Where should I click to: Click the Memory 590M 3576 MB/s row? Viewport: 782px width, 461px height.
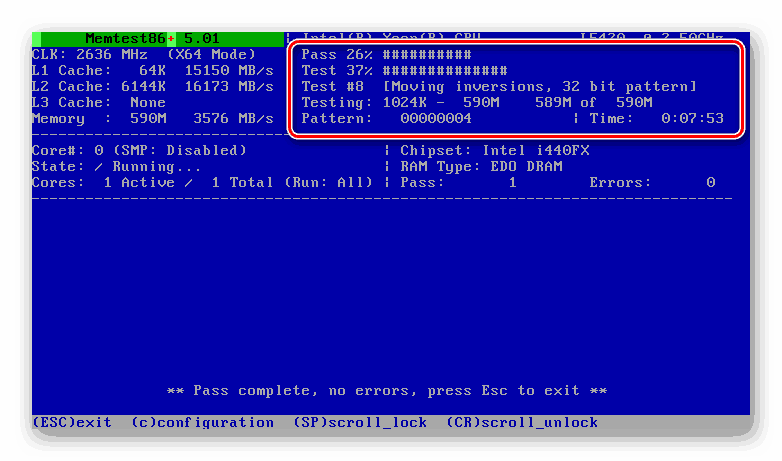coord(153,119)
